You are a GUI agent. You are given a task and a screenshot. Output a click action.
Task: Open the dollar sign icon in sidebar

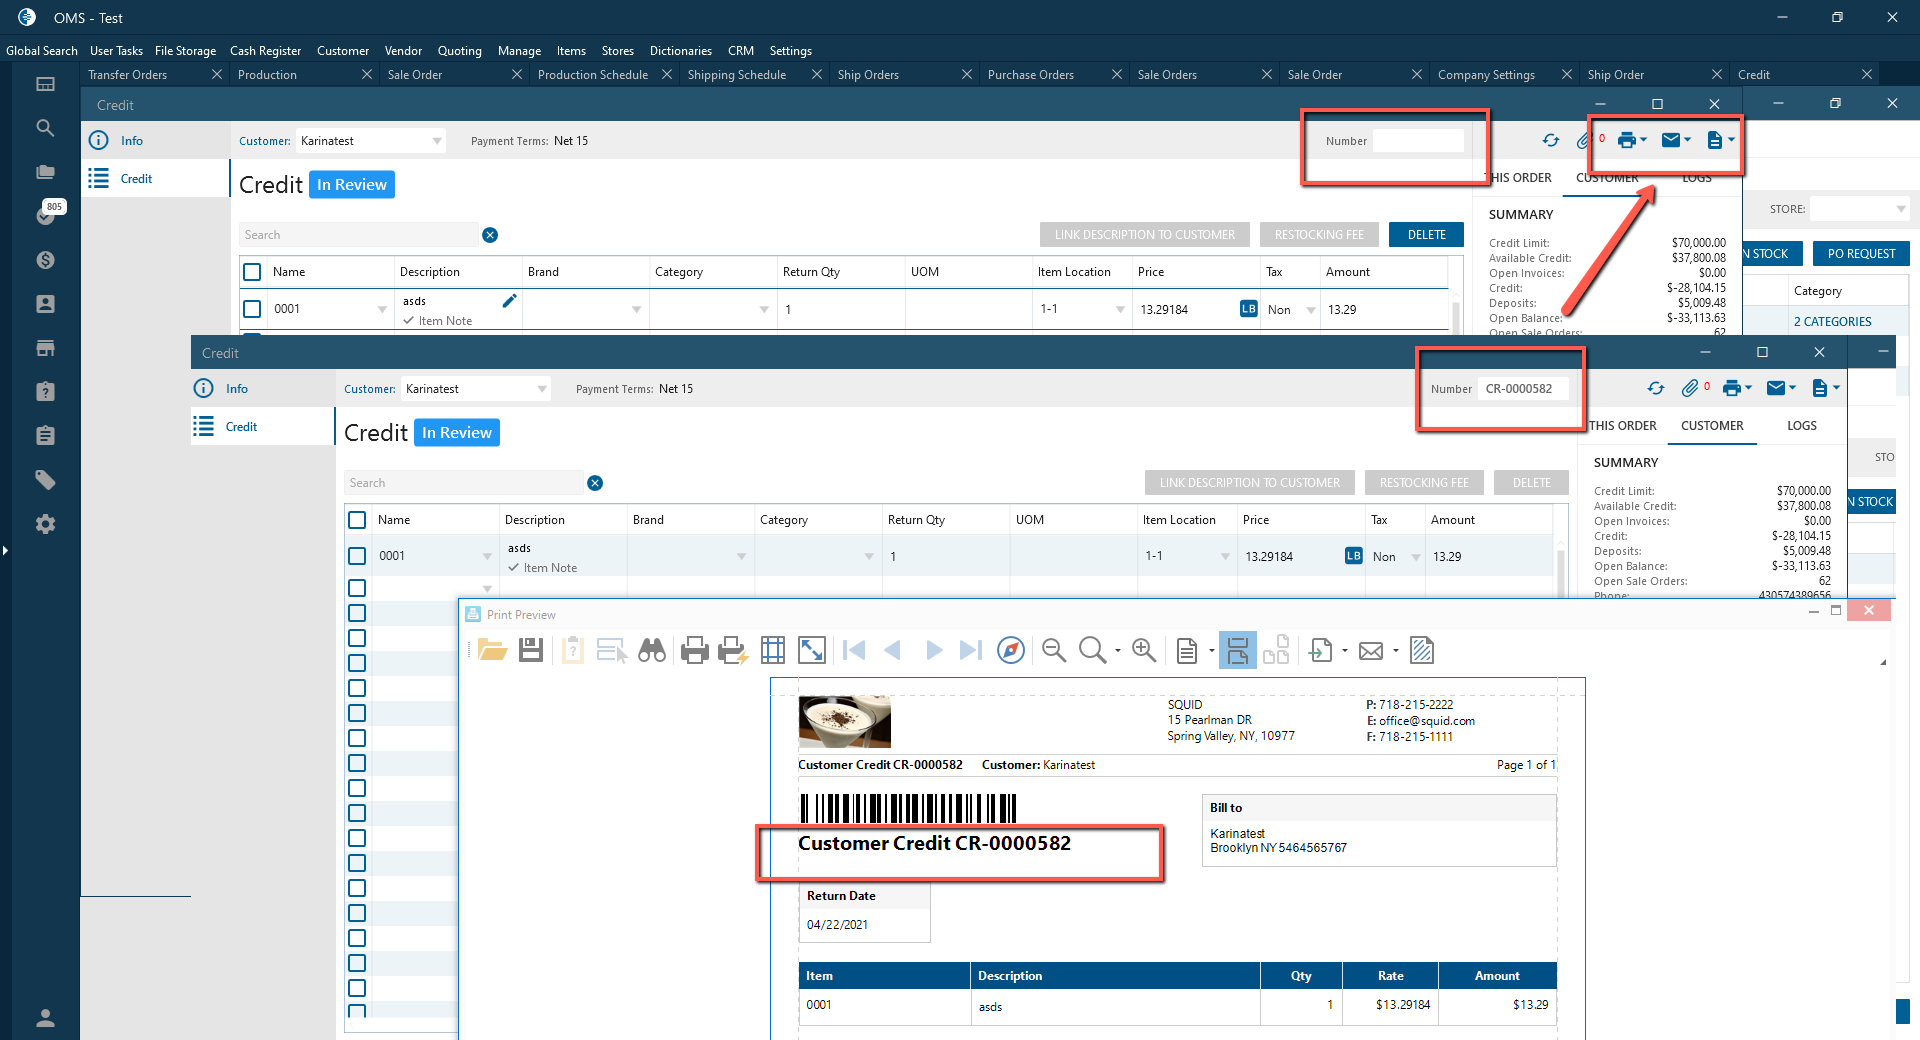tap(45, 260)
